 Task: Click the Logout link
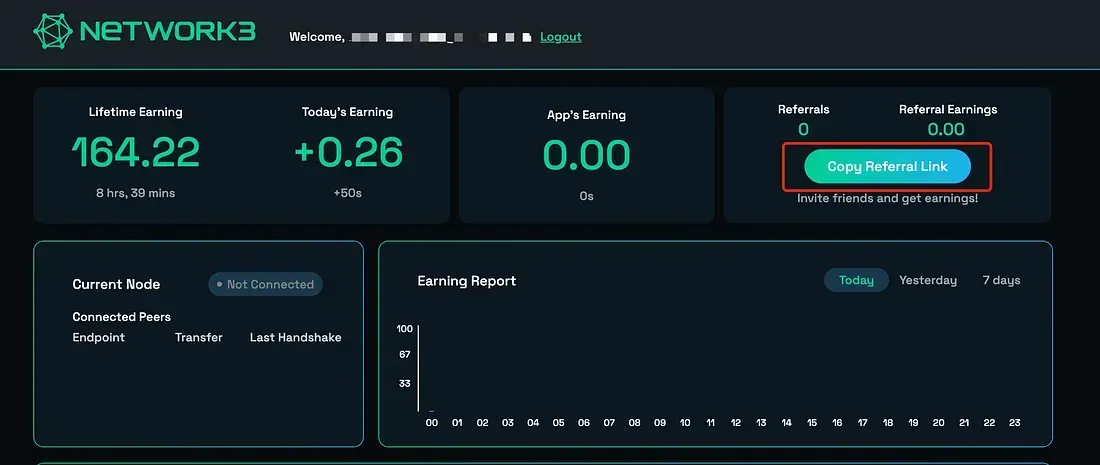point(560,37)
